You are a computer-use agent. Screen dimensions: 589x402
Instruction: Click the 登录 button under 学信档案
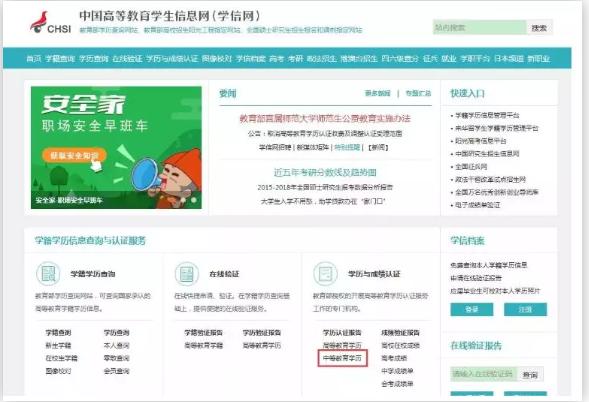pos(472,309)
